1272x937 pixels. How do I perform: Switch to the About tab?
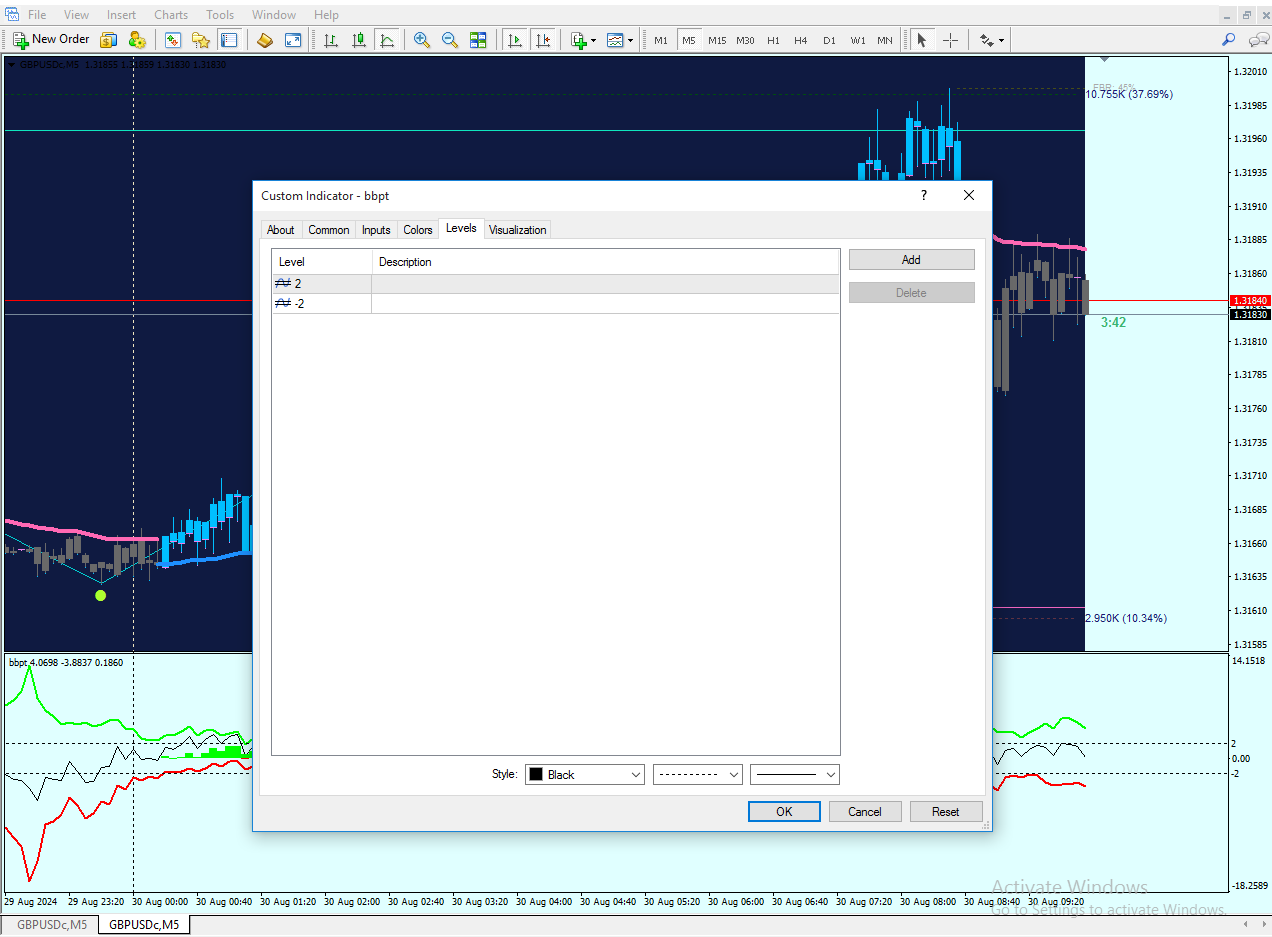[281, 230]
